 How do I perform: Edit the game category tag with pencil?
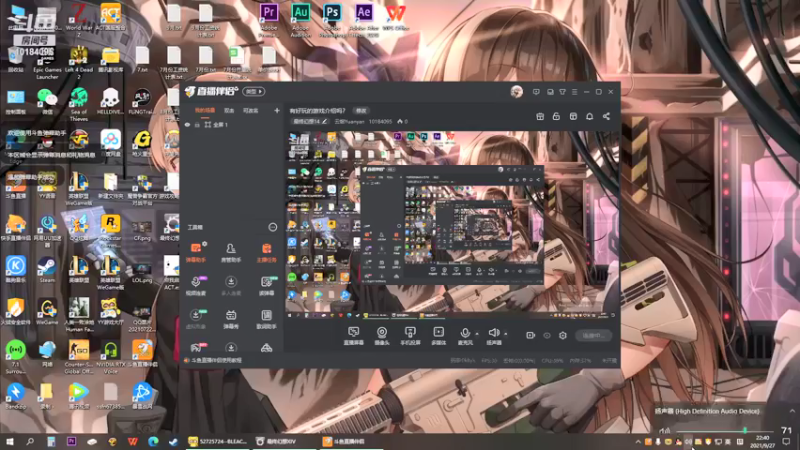coord(324,121)
